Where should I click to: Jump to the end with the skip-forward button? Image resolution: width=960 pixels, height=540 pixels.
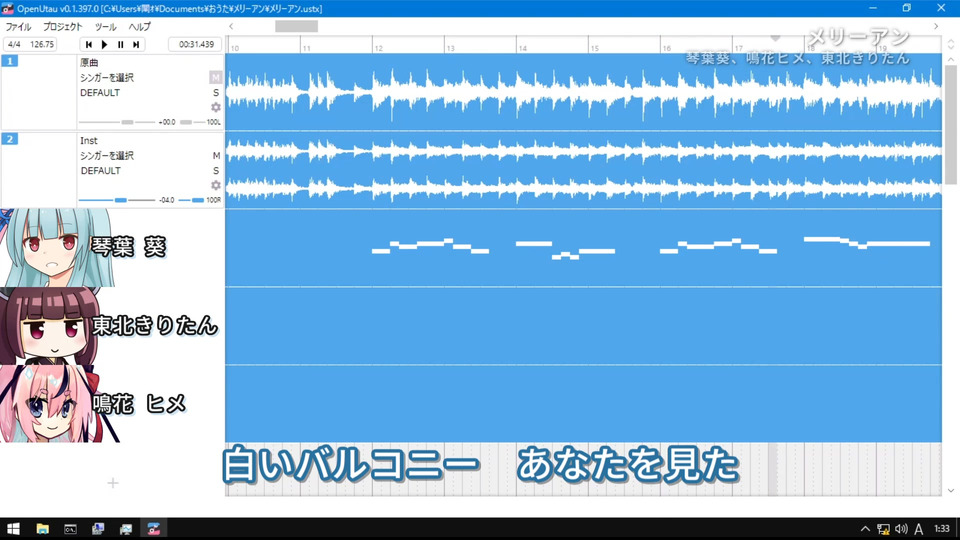click(136, 44)
